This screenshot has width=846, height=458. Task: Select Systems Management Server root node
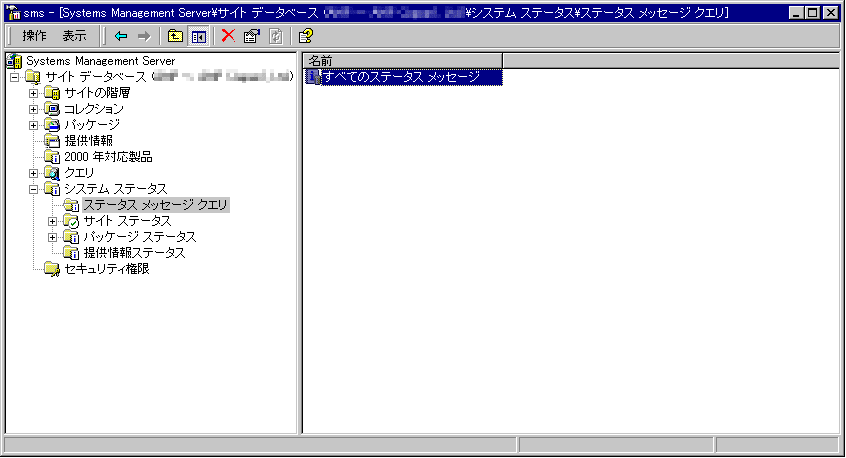100,61
